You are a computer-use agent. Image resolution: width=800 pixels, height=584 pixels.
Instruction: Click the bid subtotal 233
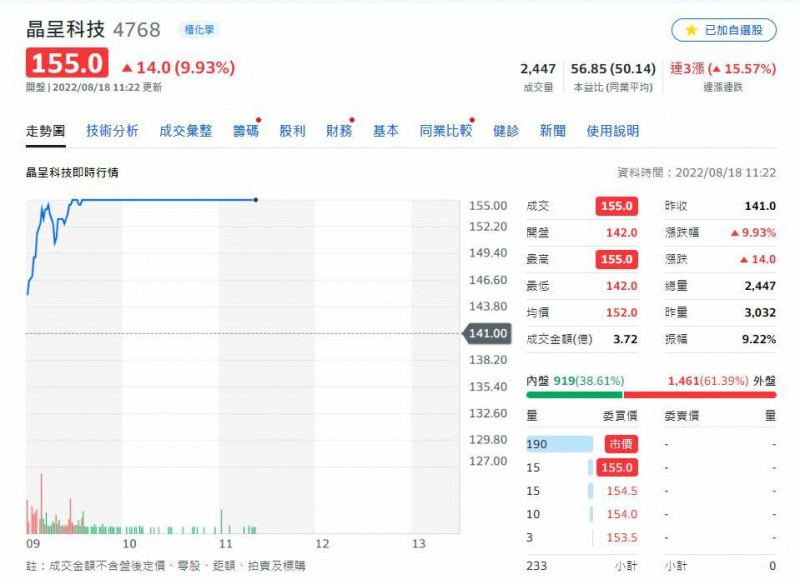[x=537, y=566]
